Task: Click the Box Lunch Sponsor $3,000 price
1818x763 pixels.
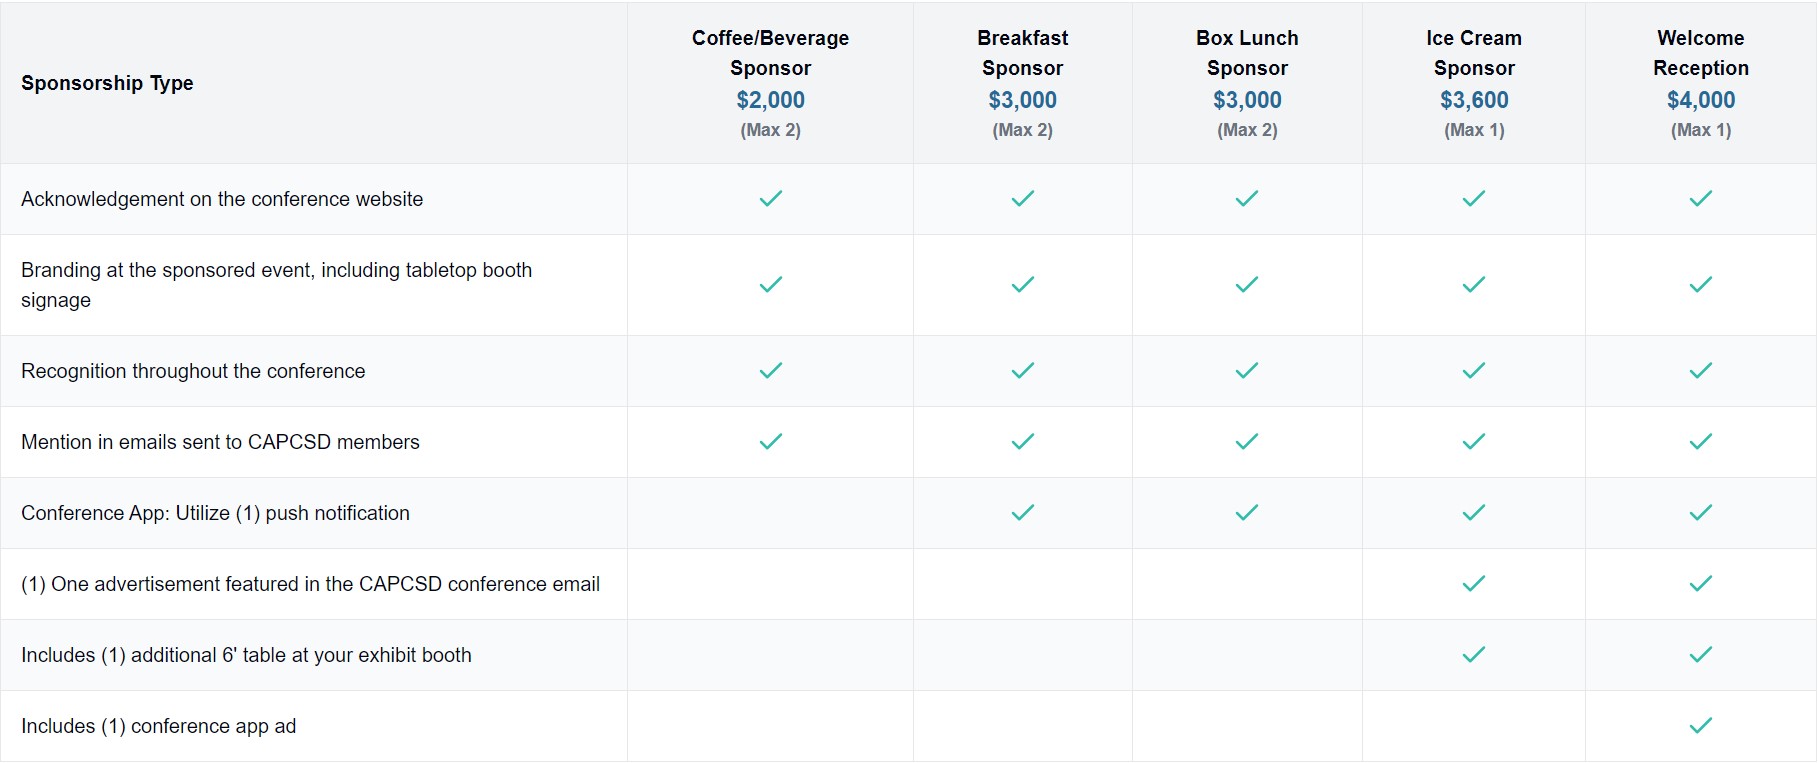Action: (x=1247, y=100)
